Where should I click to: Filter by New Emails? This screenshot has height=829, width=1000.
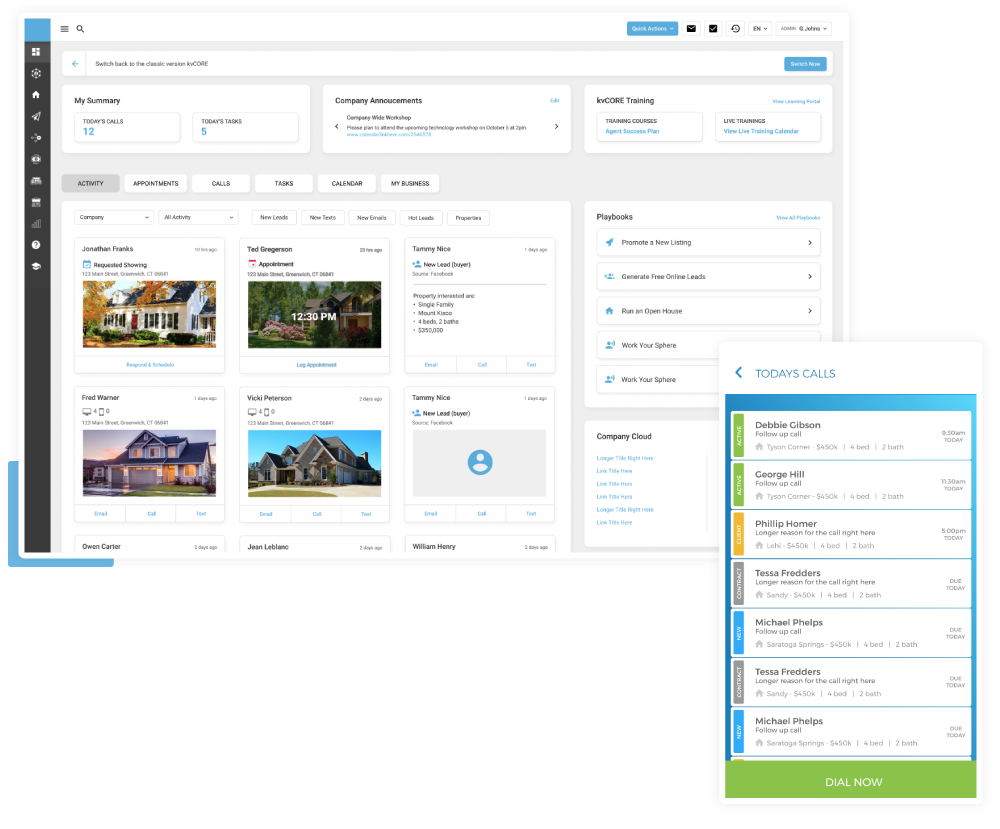(x=372, y=218)
